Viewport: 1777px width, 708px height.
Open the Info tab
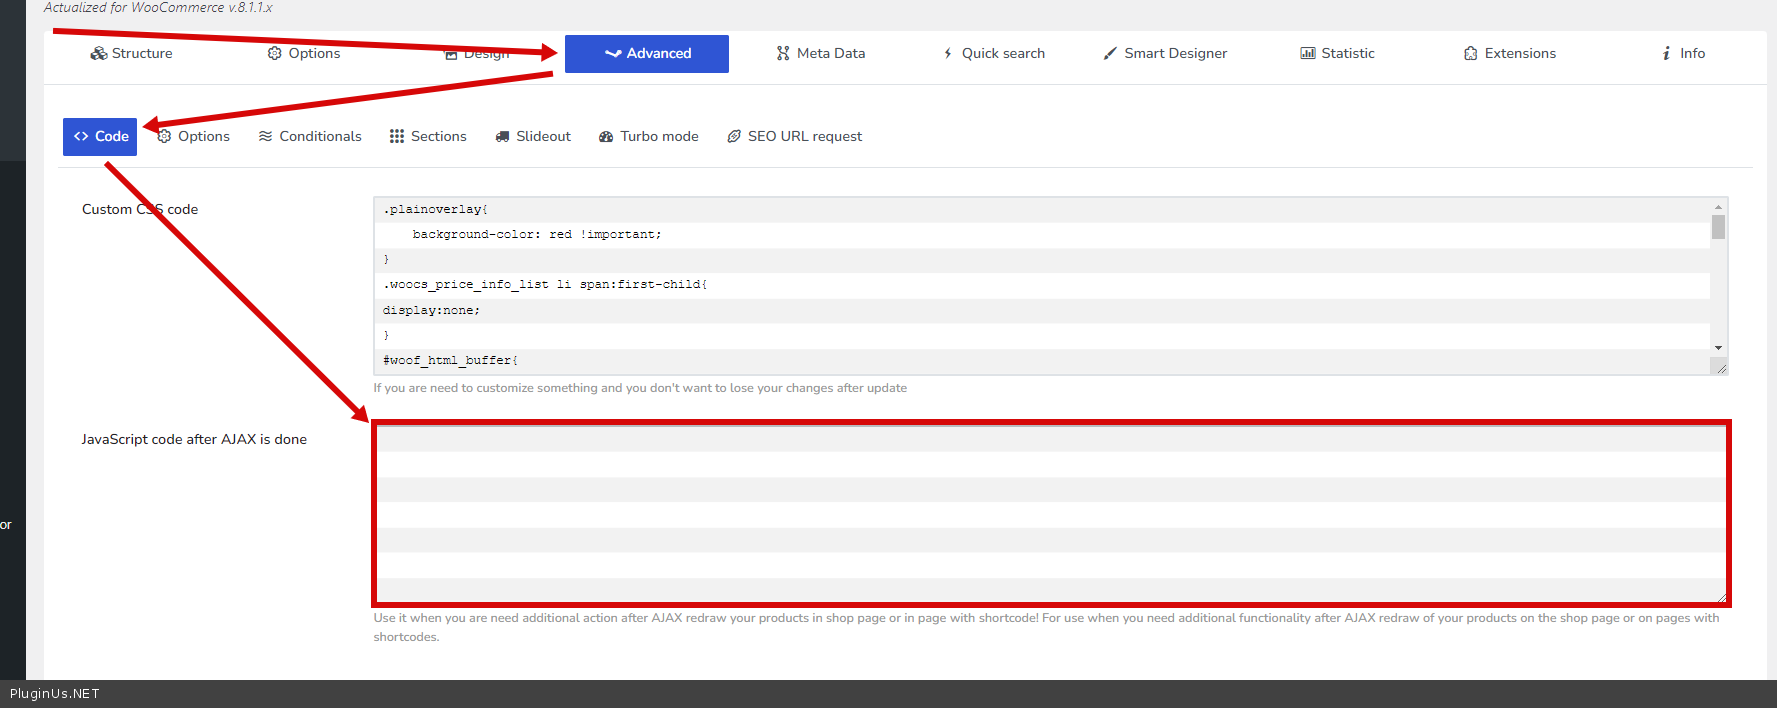click(1683, 54)
